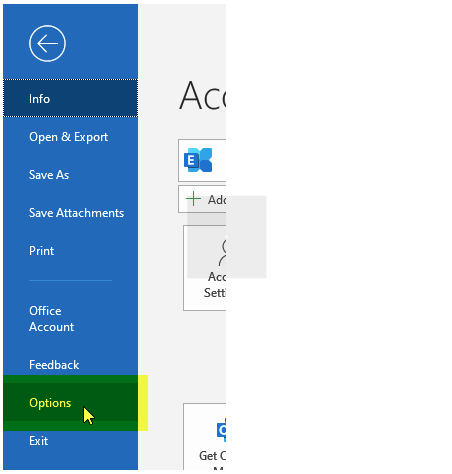
Task: Click the green plus Add Account button
Action: click(x=202, y=199)
